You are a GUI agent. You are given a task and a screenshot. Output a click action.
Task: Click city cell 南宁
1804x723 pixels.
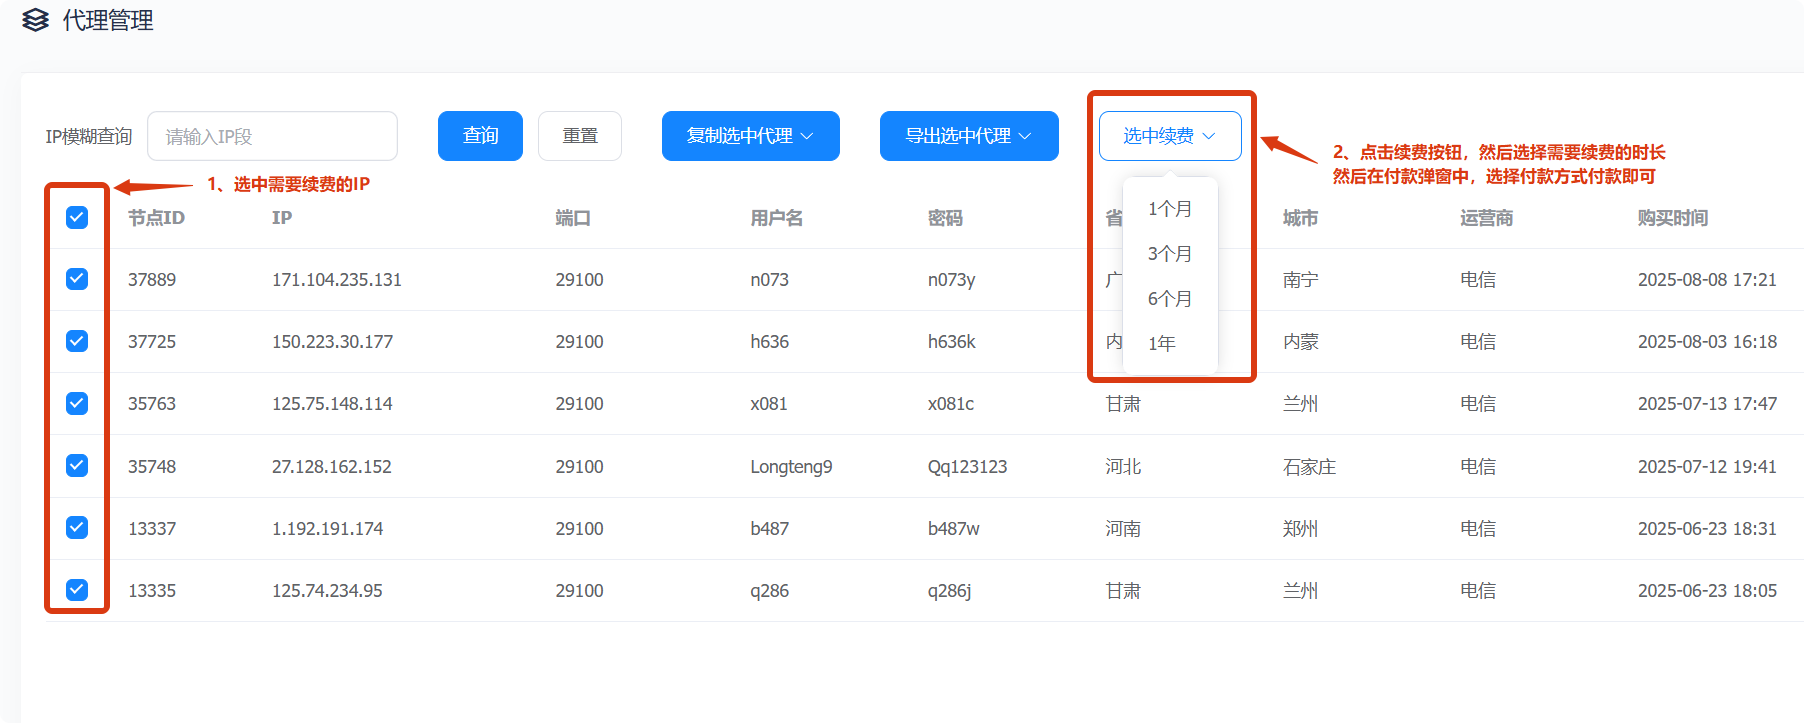(x=1300, y=280)
